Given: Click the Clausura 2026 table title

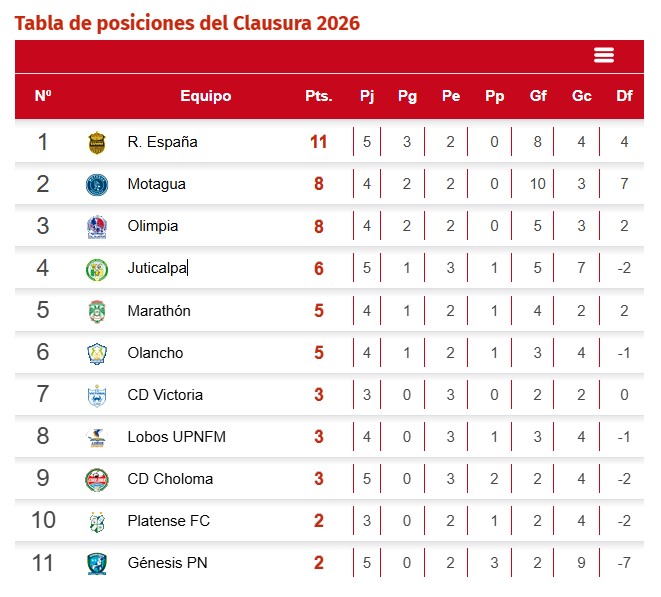Looking at the screenshot, I should [187, 22].
